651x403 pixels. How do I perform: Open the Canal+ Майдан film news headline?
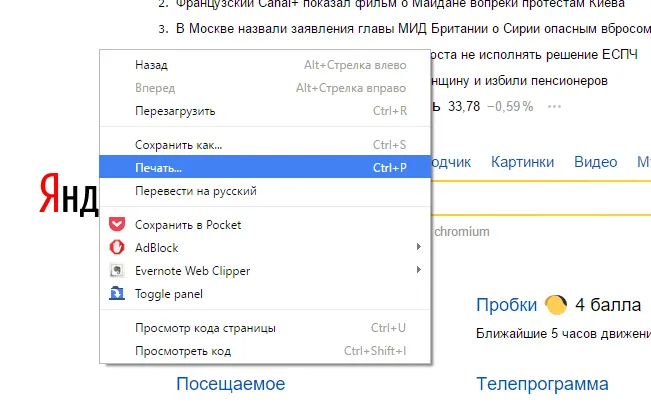[400, 4]
